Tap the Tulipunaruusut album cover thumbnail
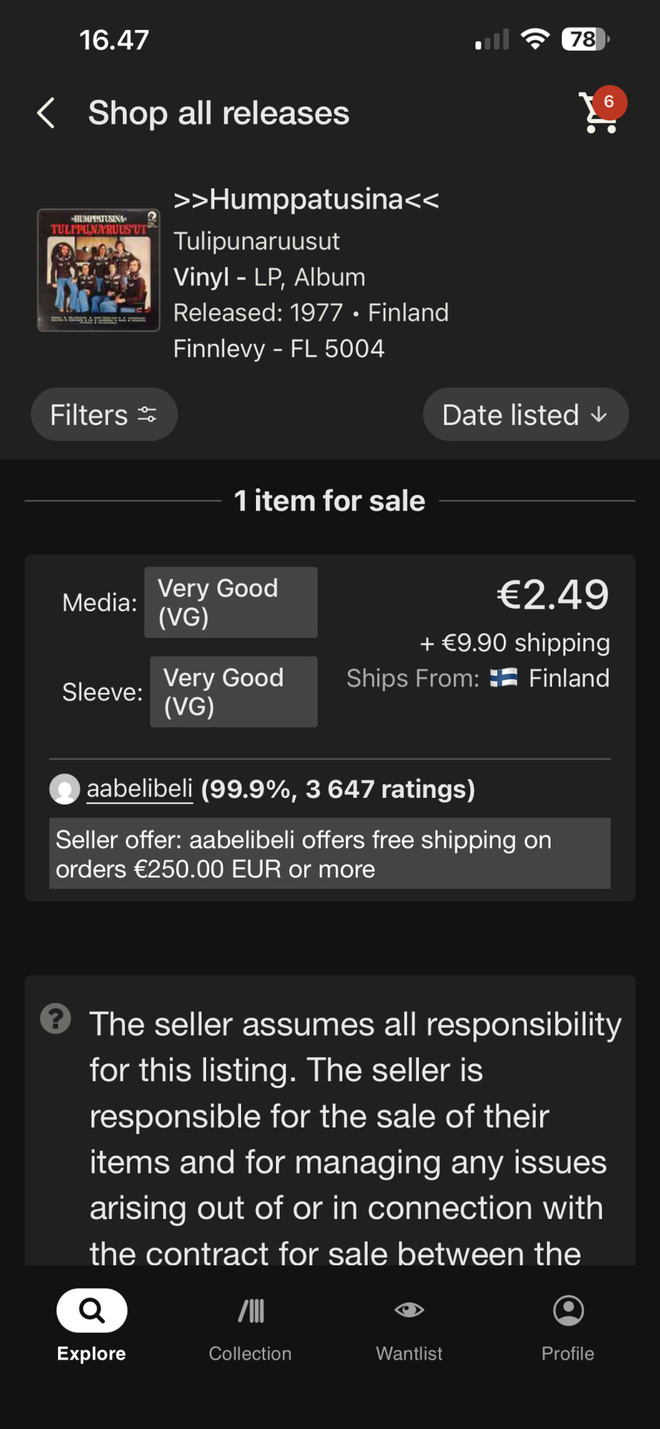660x1429 pixels. click(x=98, y=270)
